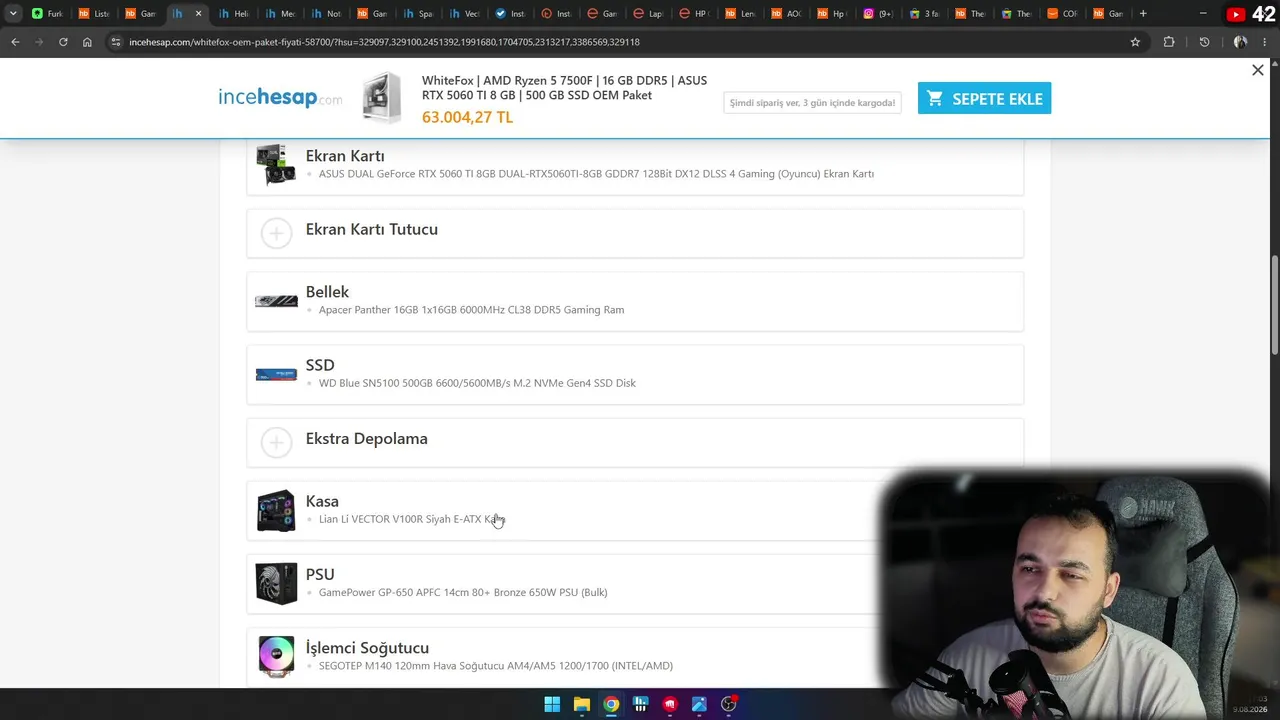Switch to the COF browser tab
This screenshot has width=1280, height=720.
pos(1061,14)
